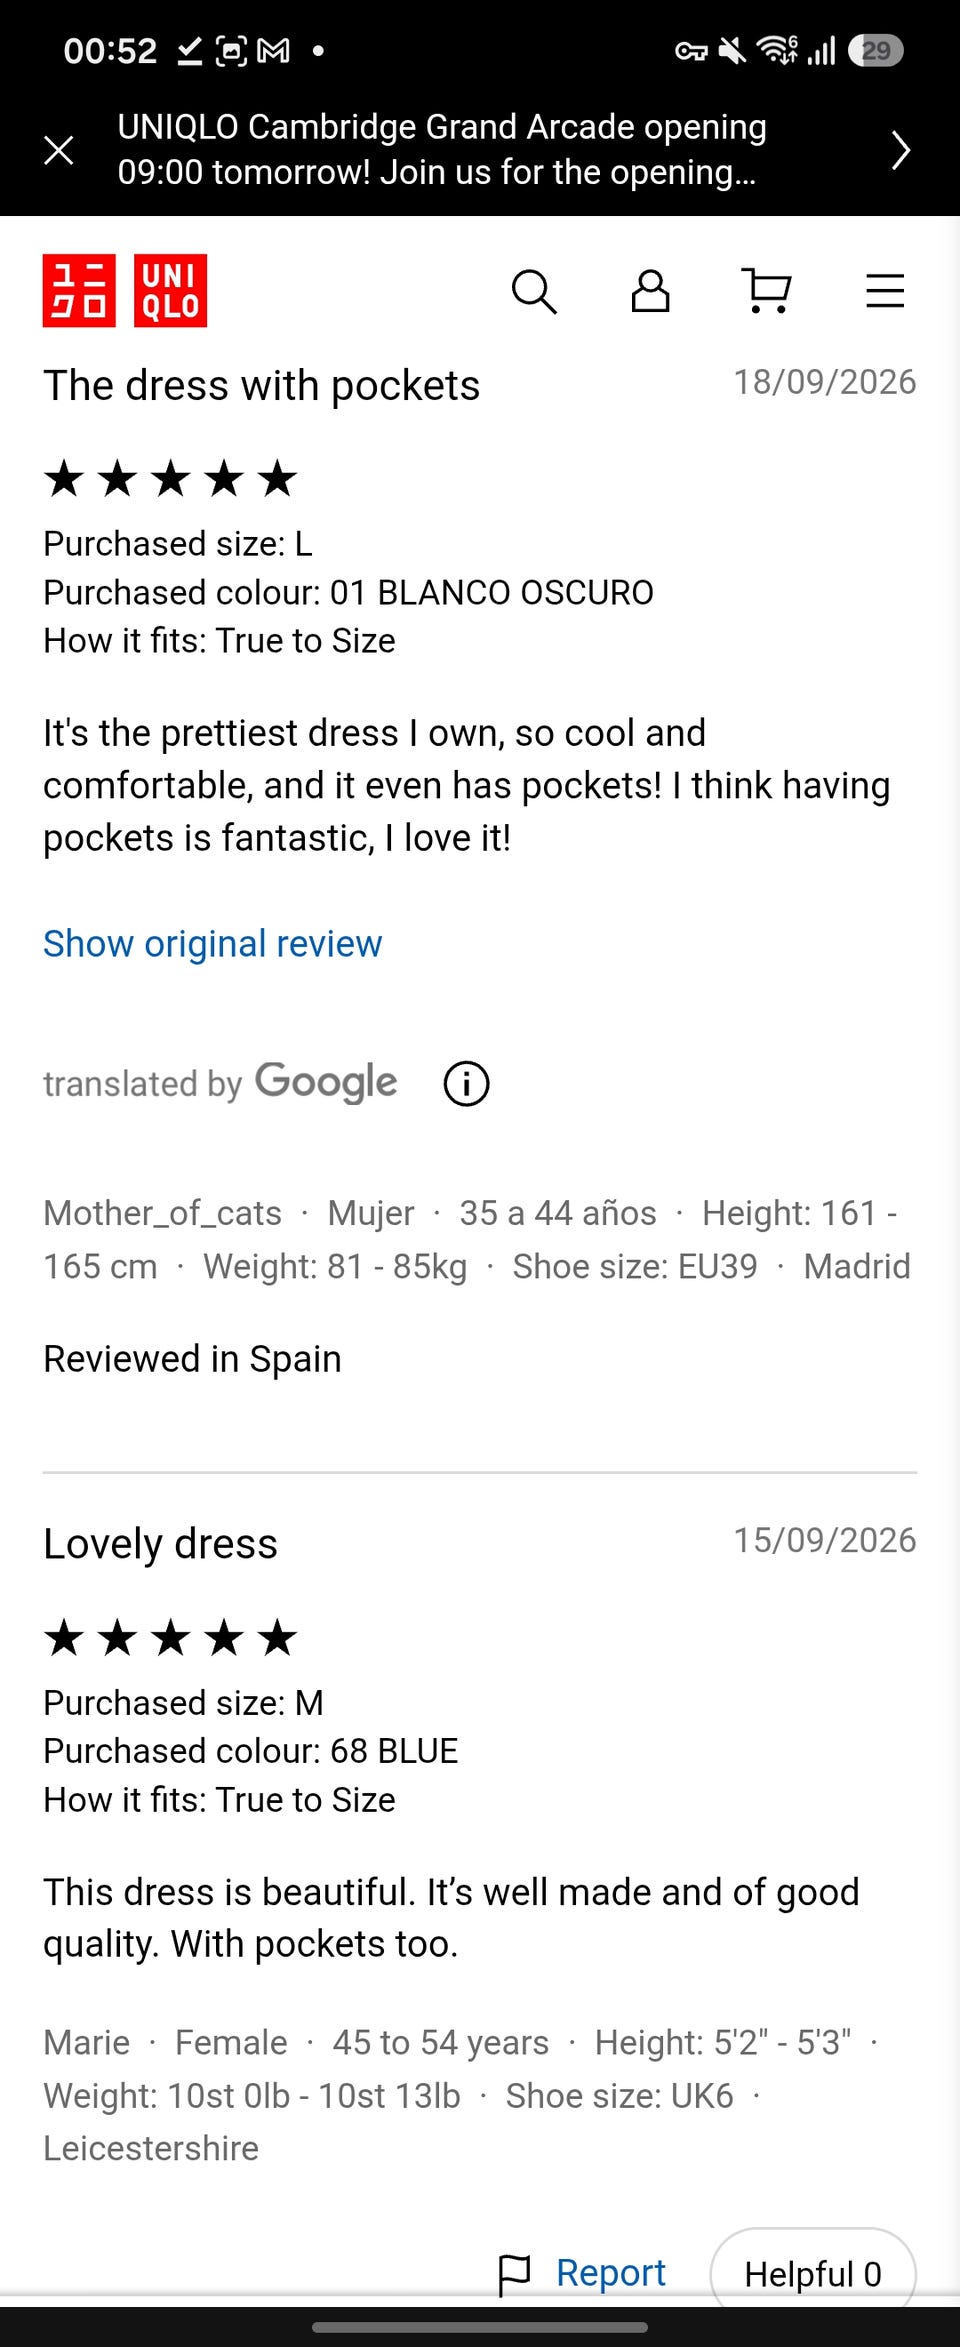Read the Cambridge Grand Arcade announcement
The image size is (960, 2347).
click(x=442, y=150)
